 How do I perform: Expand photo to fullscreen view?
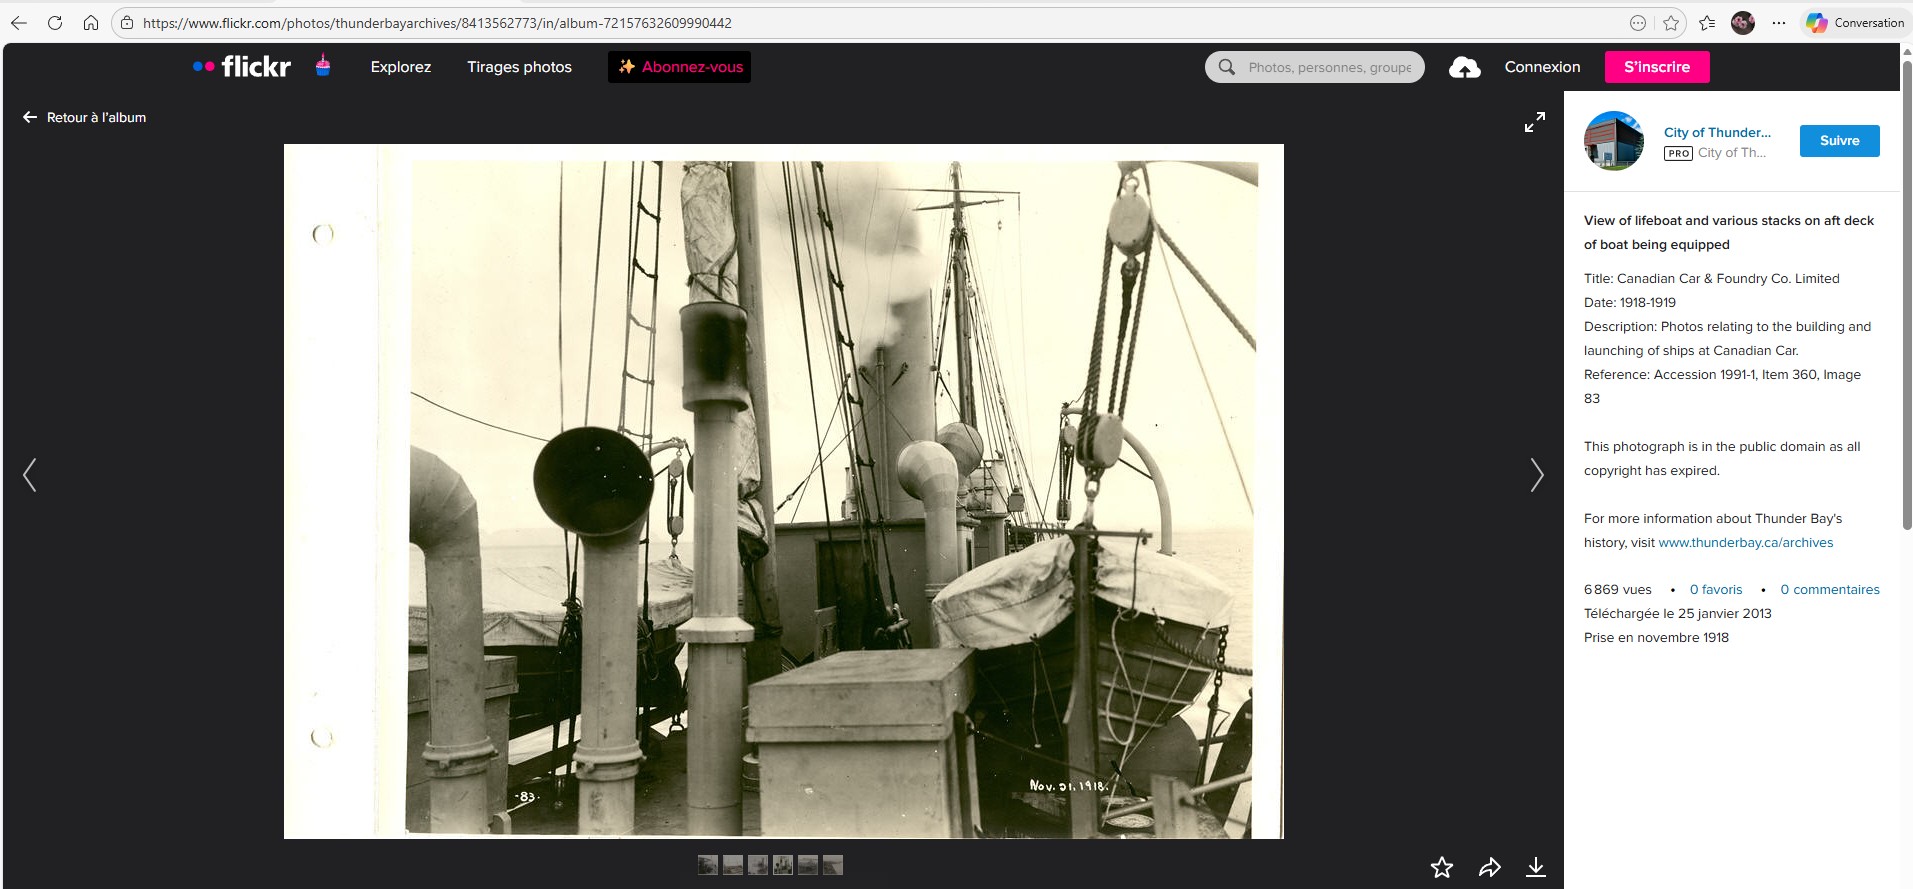click(x=1534, y=122)
